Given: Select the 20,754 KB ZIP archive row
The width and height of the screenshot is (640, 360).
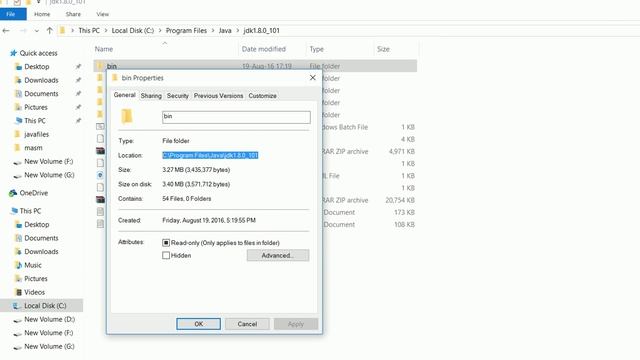Looking at the screenshot, I should point(255,200).
